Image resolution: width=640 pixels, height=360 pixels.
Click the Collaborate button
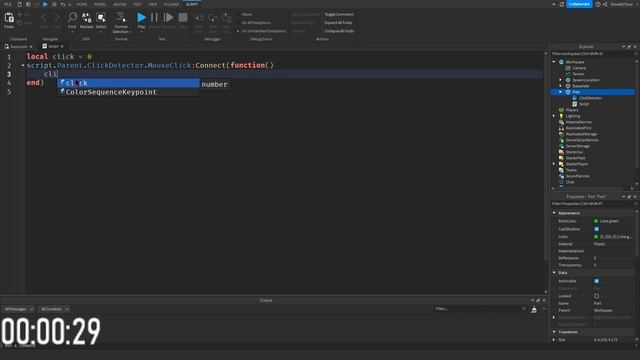(579, 4)
